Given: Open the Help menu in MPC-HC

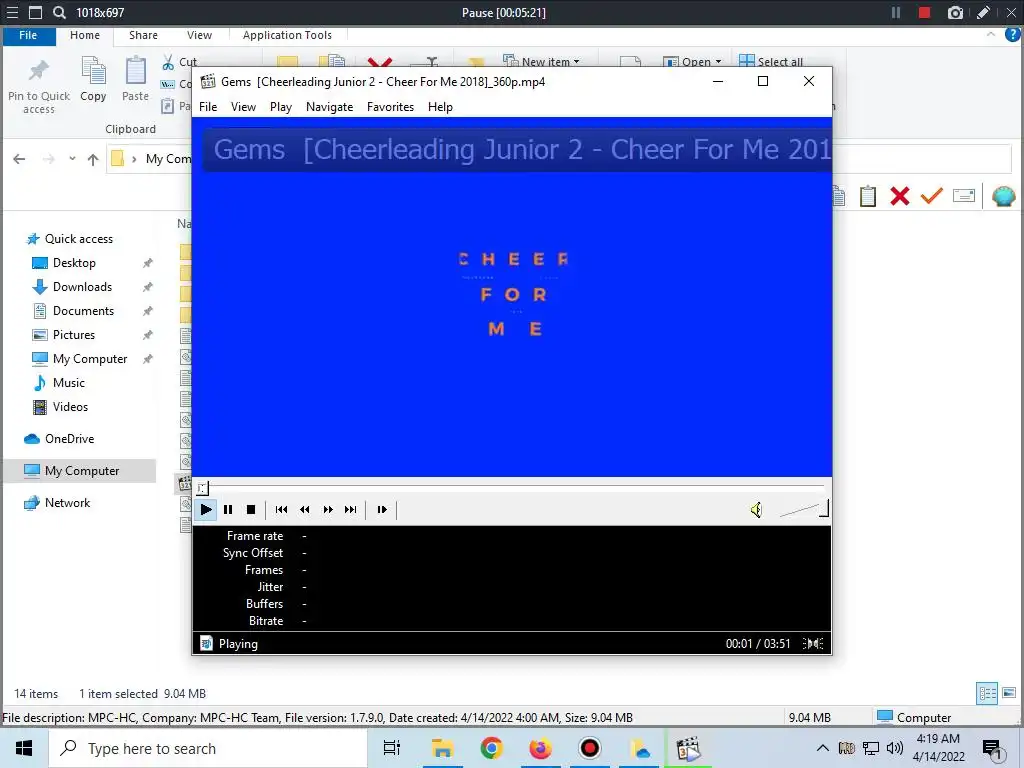Looking at the screenshot, I should [x=440, y=106].
